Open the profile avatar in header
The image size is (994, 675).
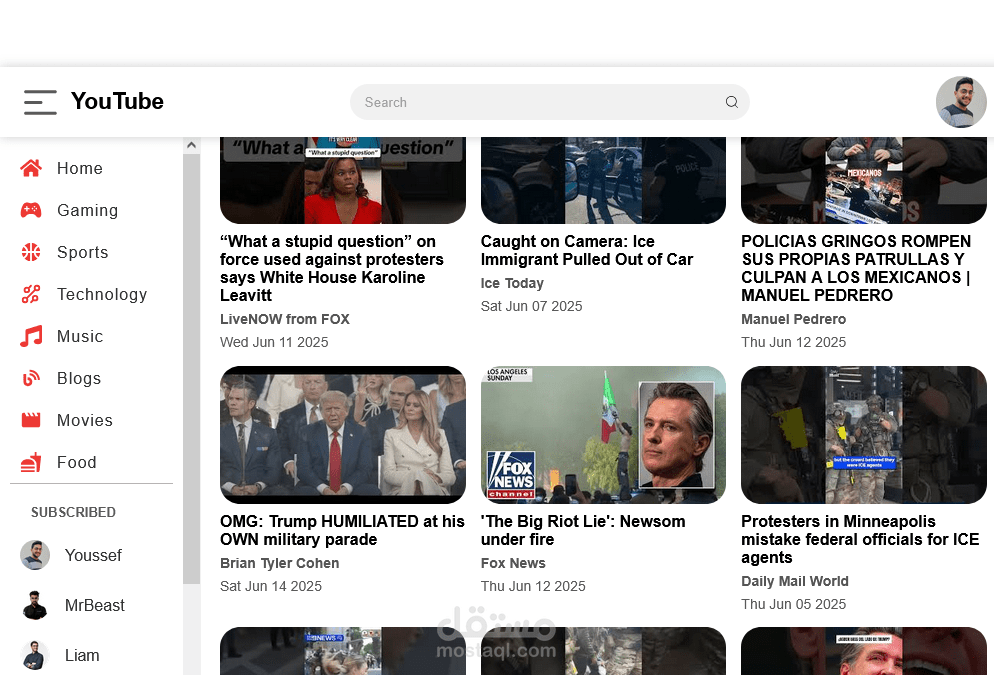click(x=961, y=102)
